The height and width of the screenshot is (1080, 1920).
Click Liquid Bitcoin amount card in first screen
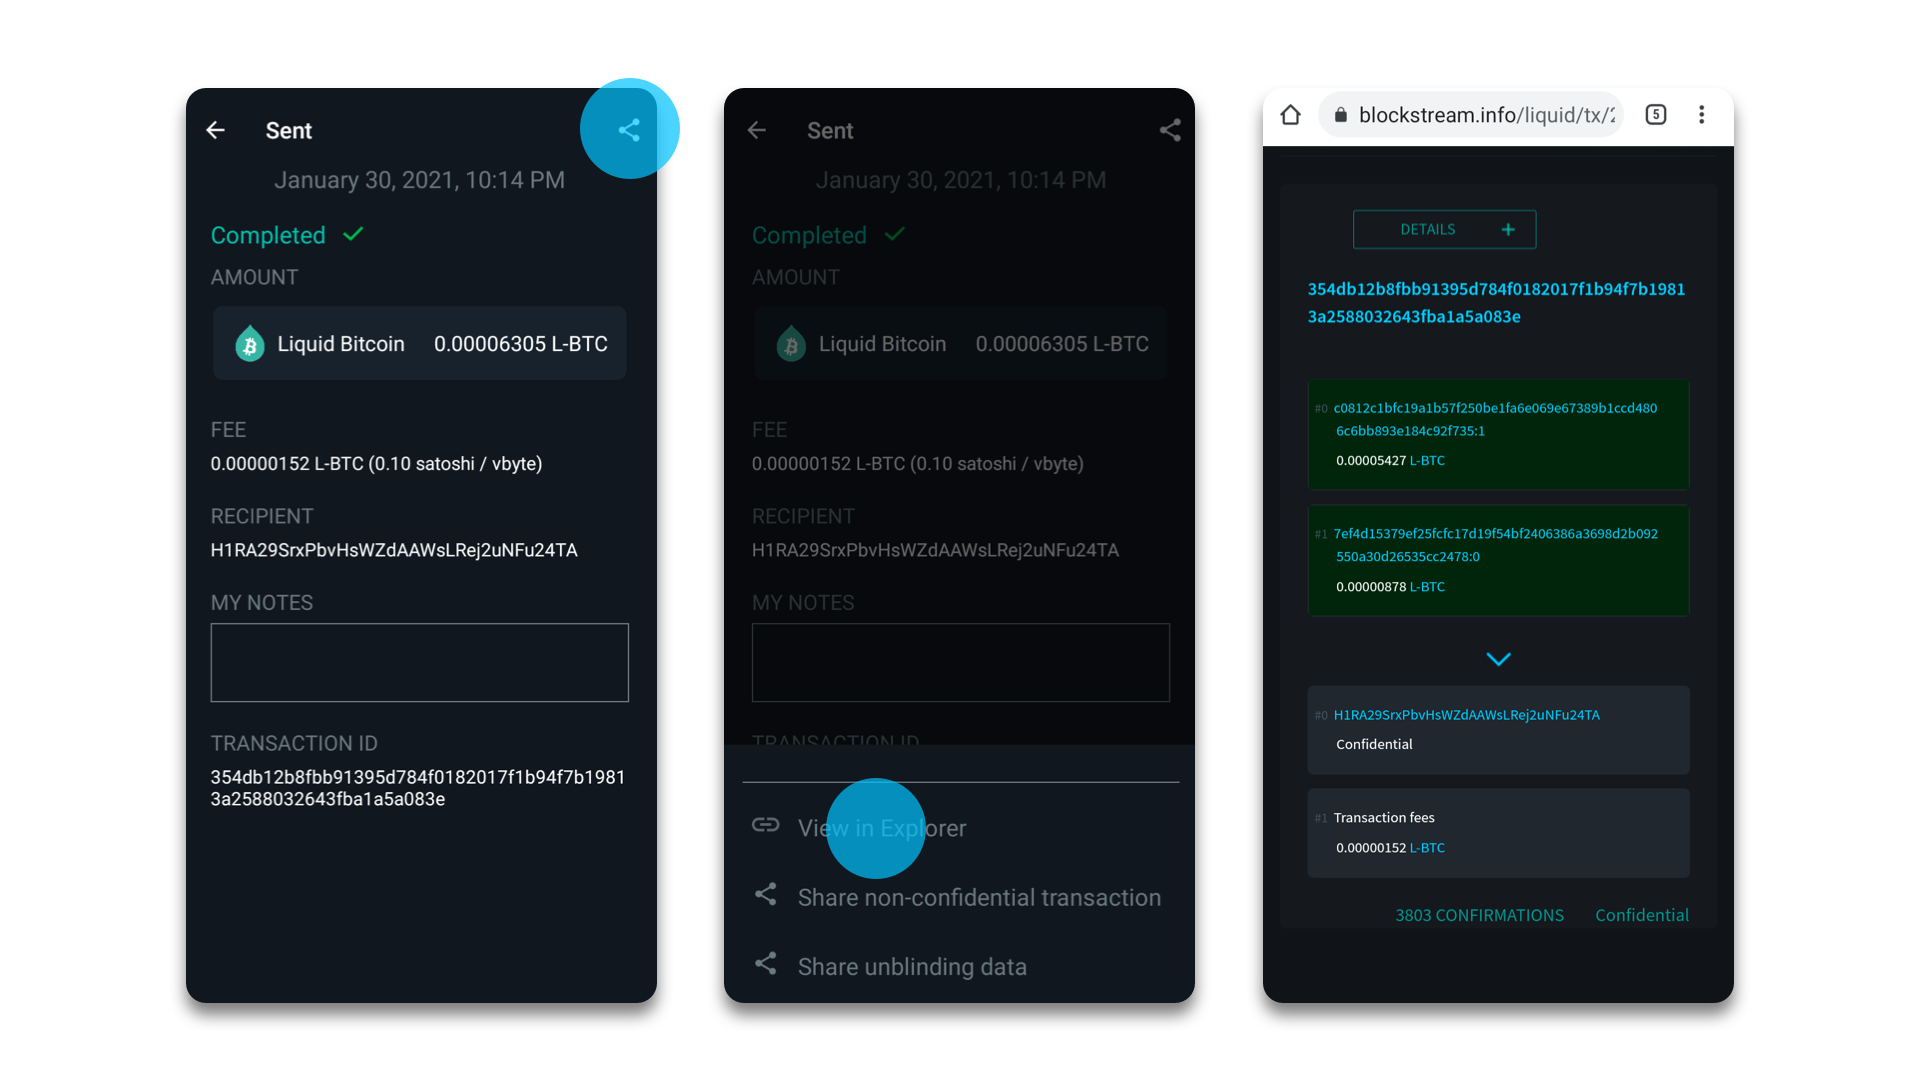[x=420, y=343]
